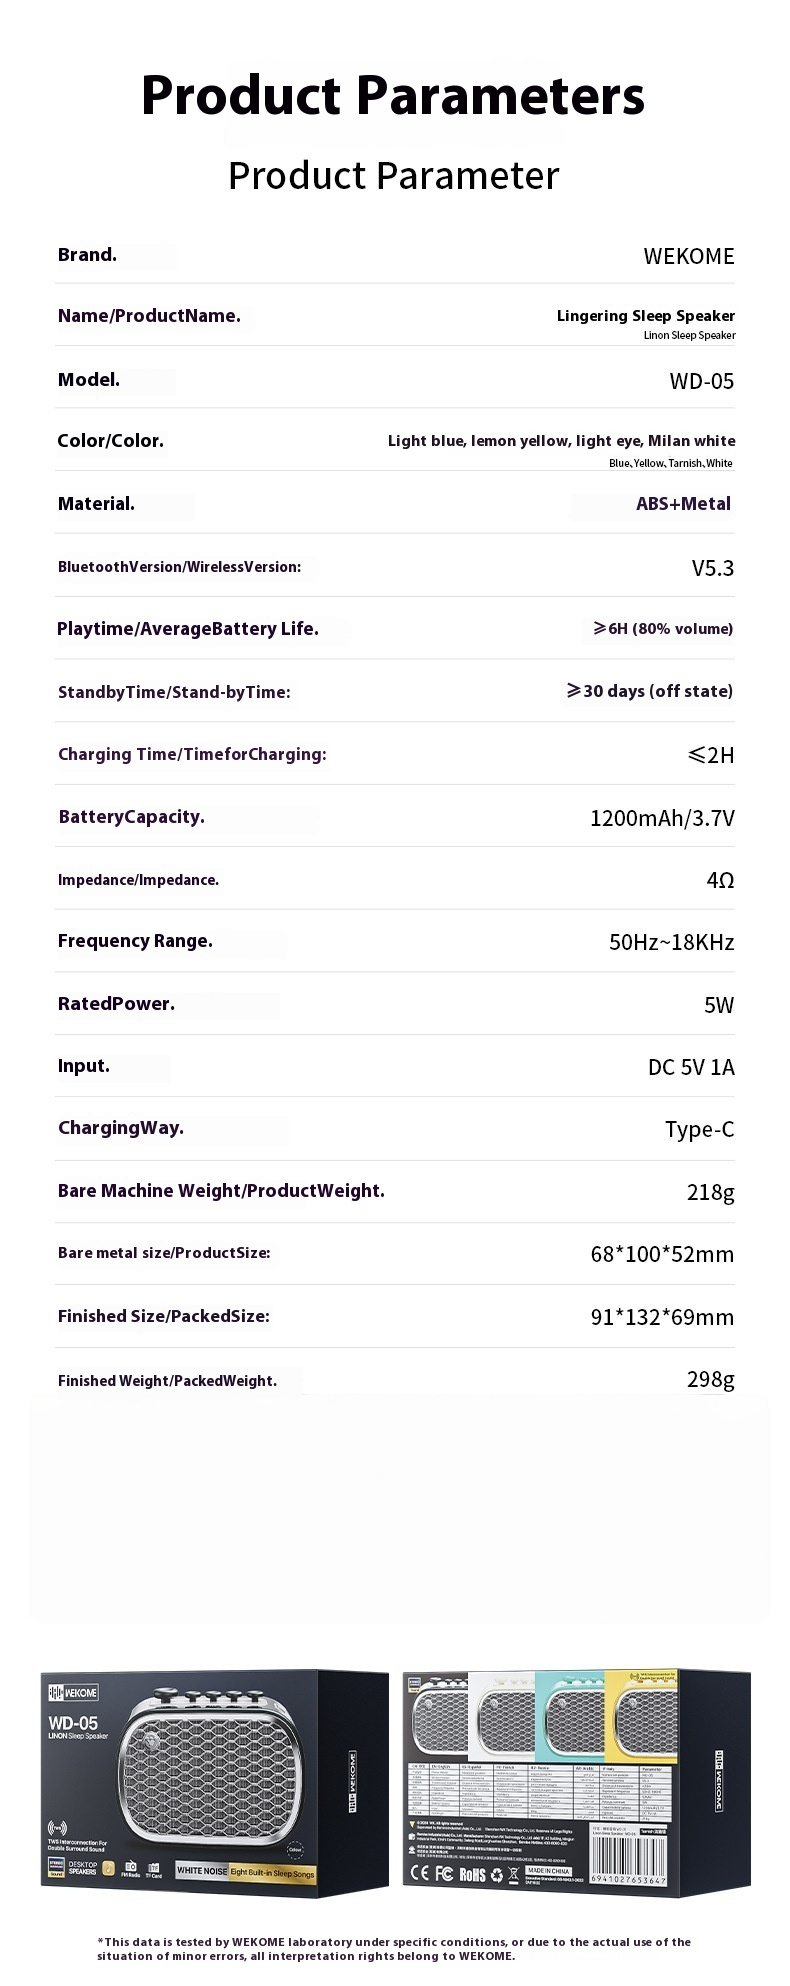This screenshot has width=790, height=1986.
Task: Click the FM Radio icon on box
Action: point(131,1867)
